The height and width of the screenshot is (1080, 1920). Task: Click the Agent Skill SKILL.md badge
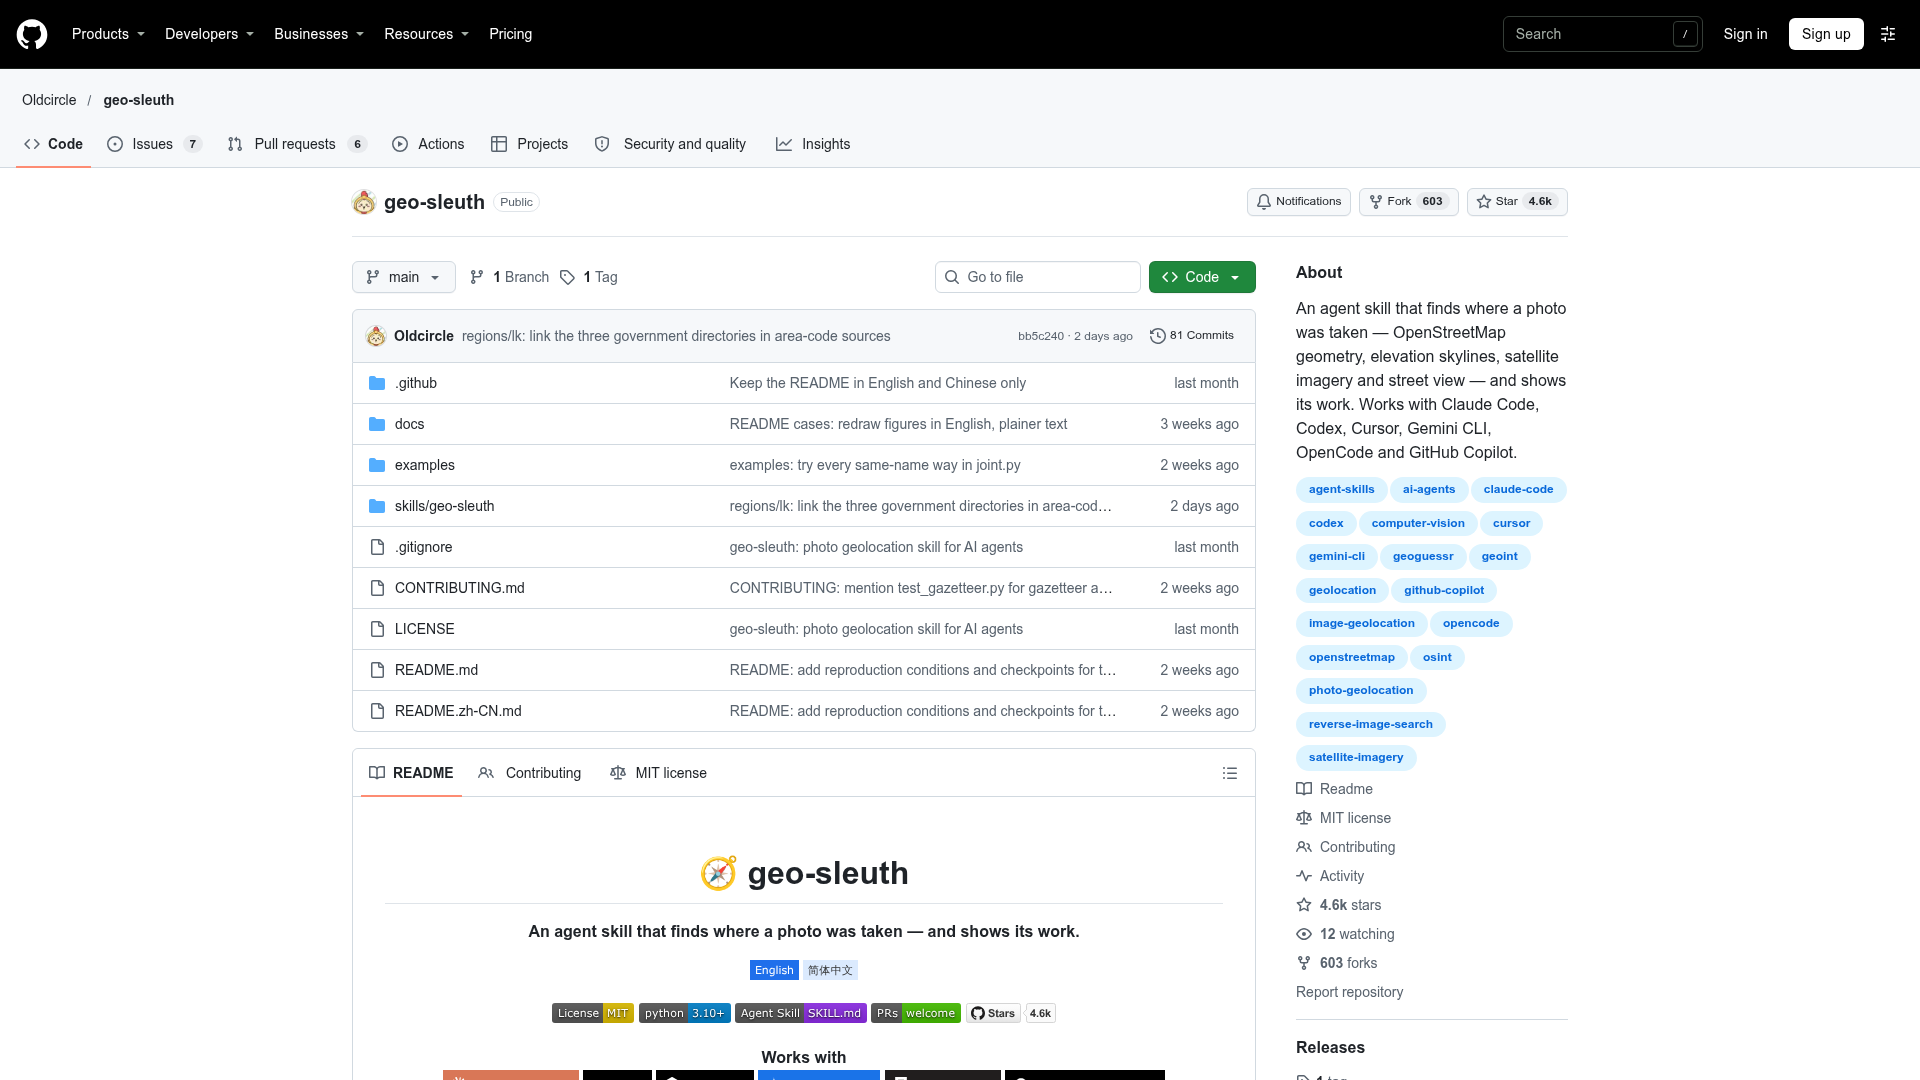coord(801,1013)
